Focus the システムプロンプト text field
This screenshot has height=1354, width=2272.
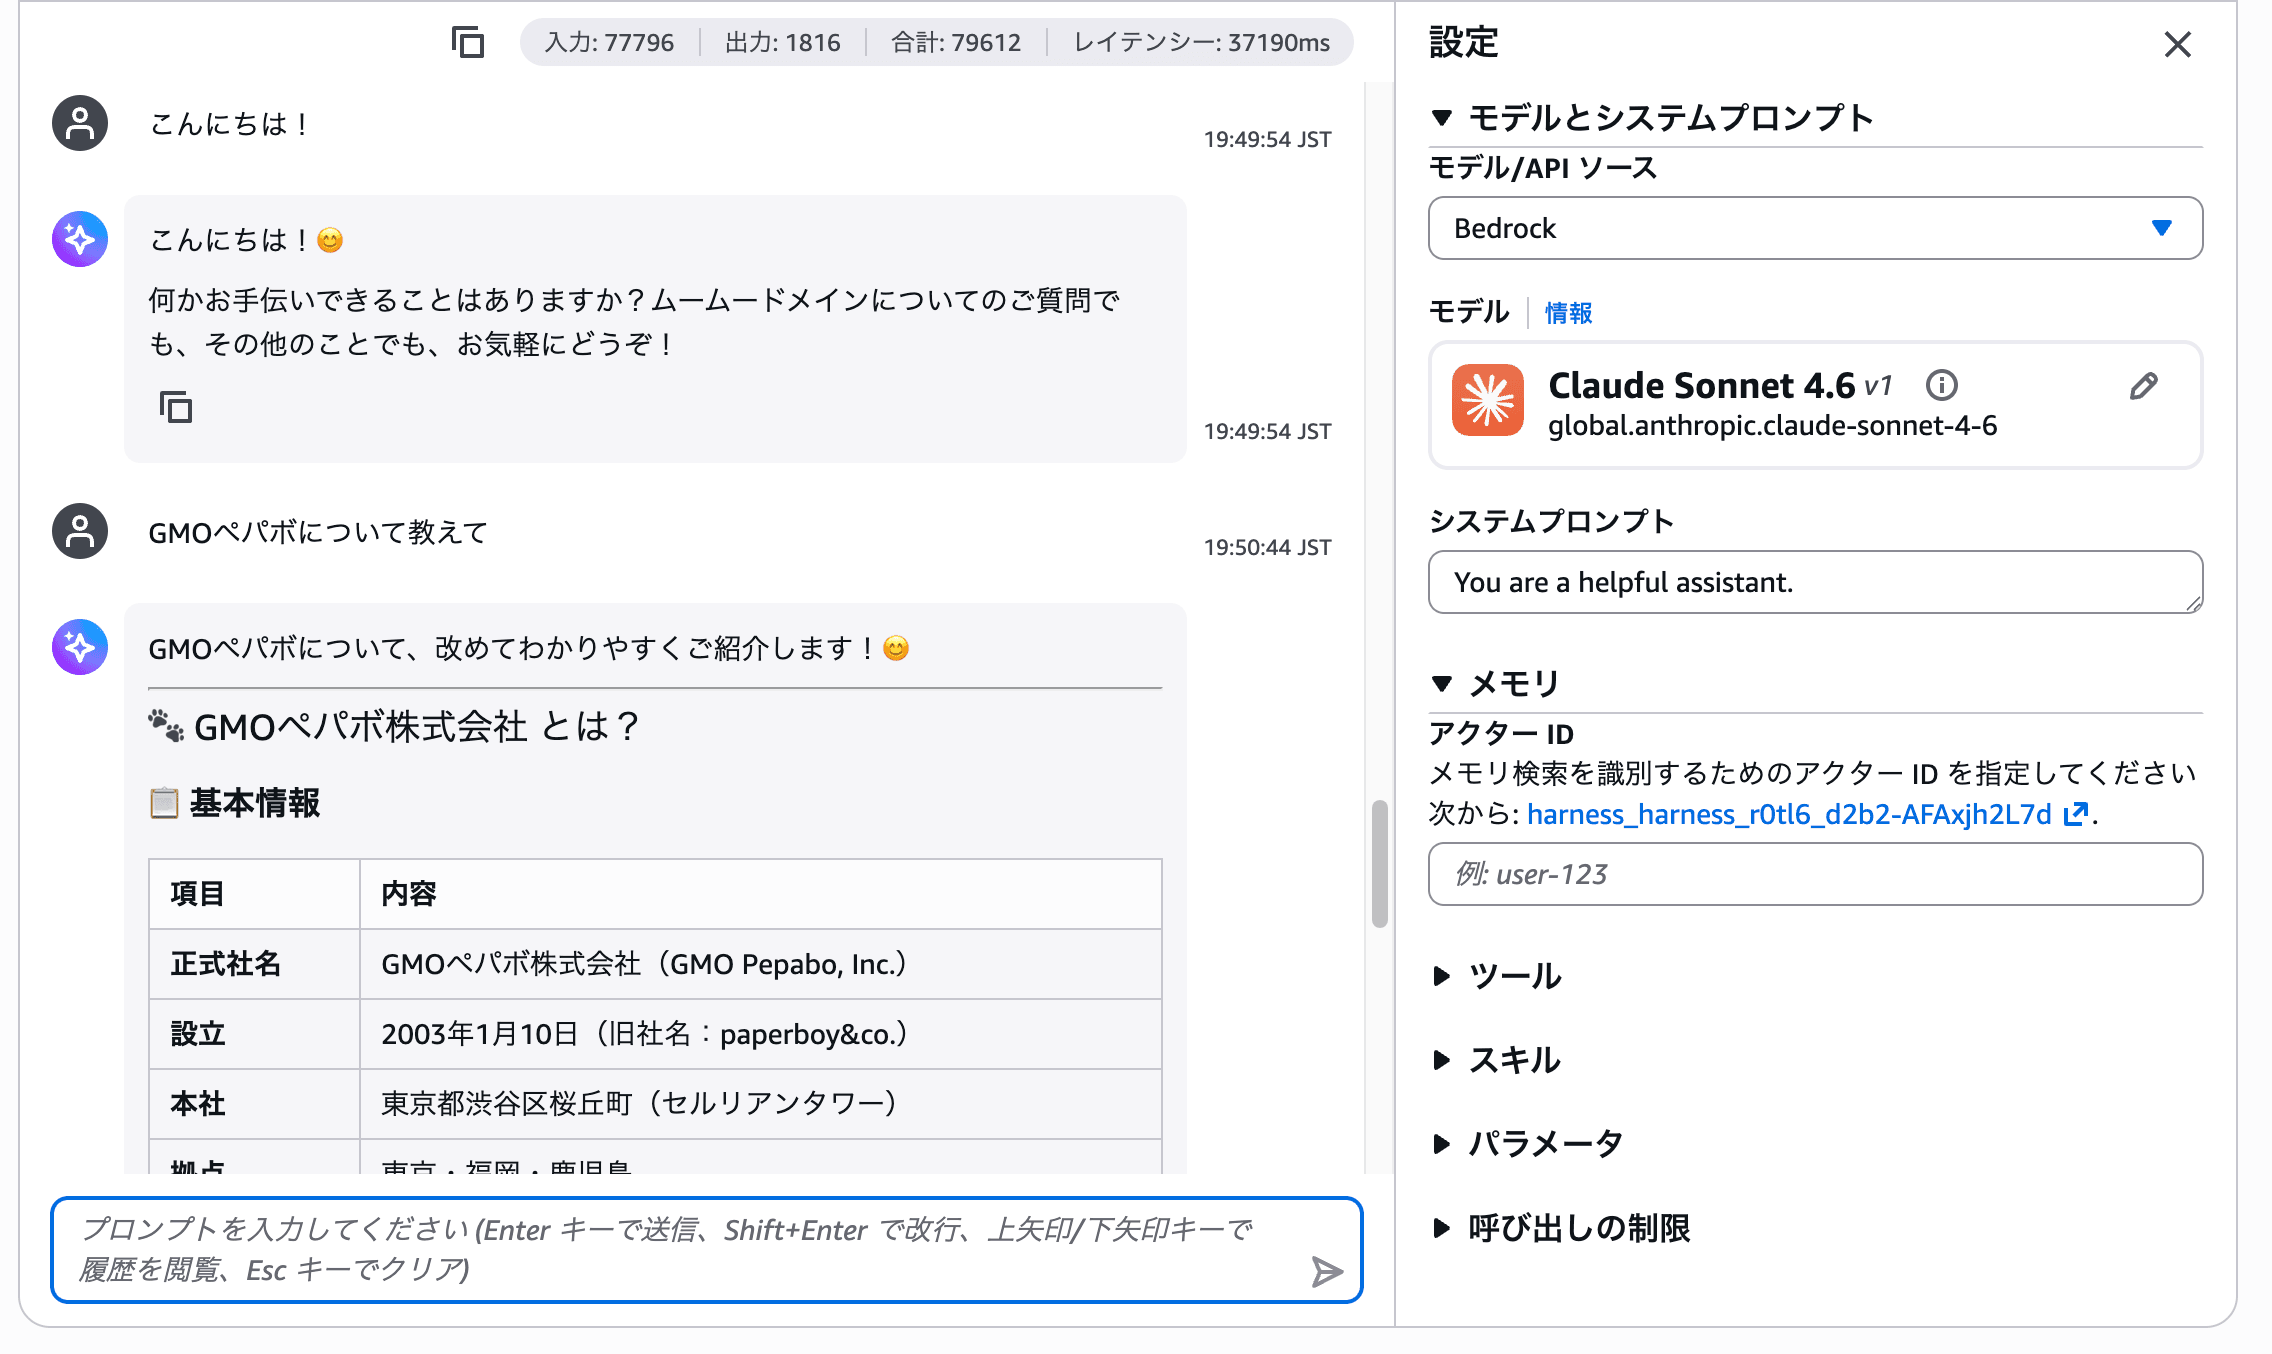coord(1815,582)
